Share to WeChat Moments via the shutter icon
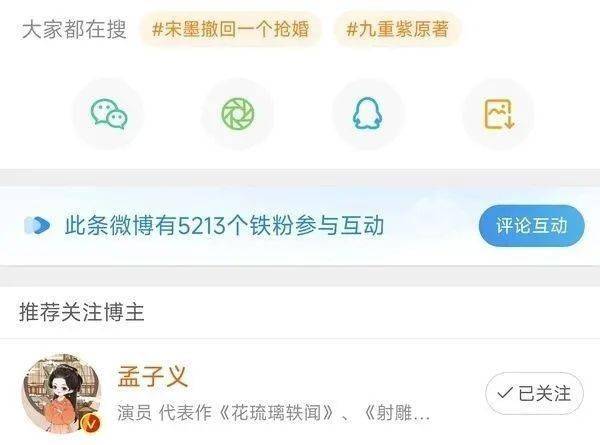 (238, 114)
